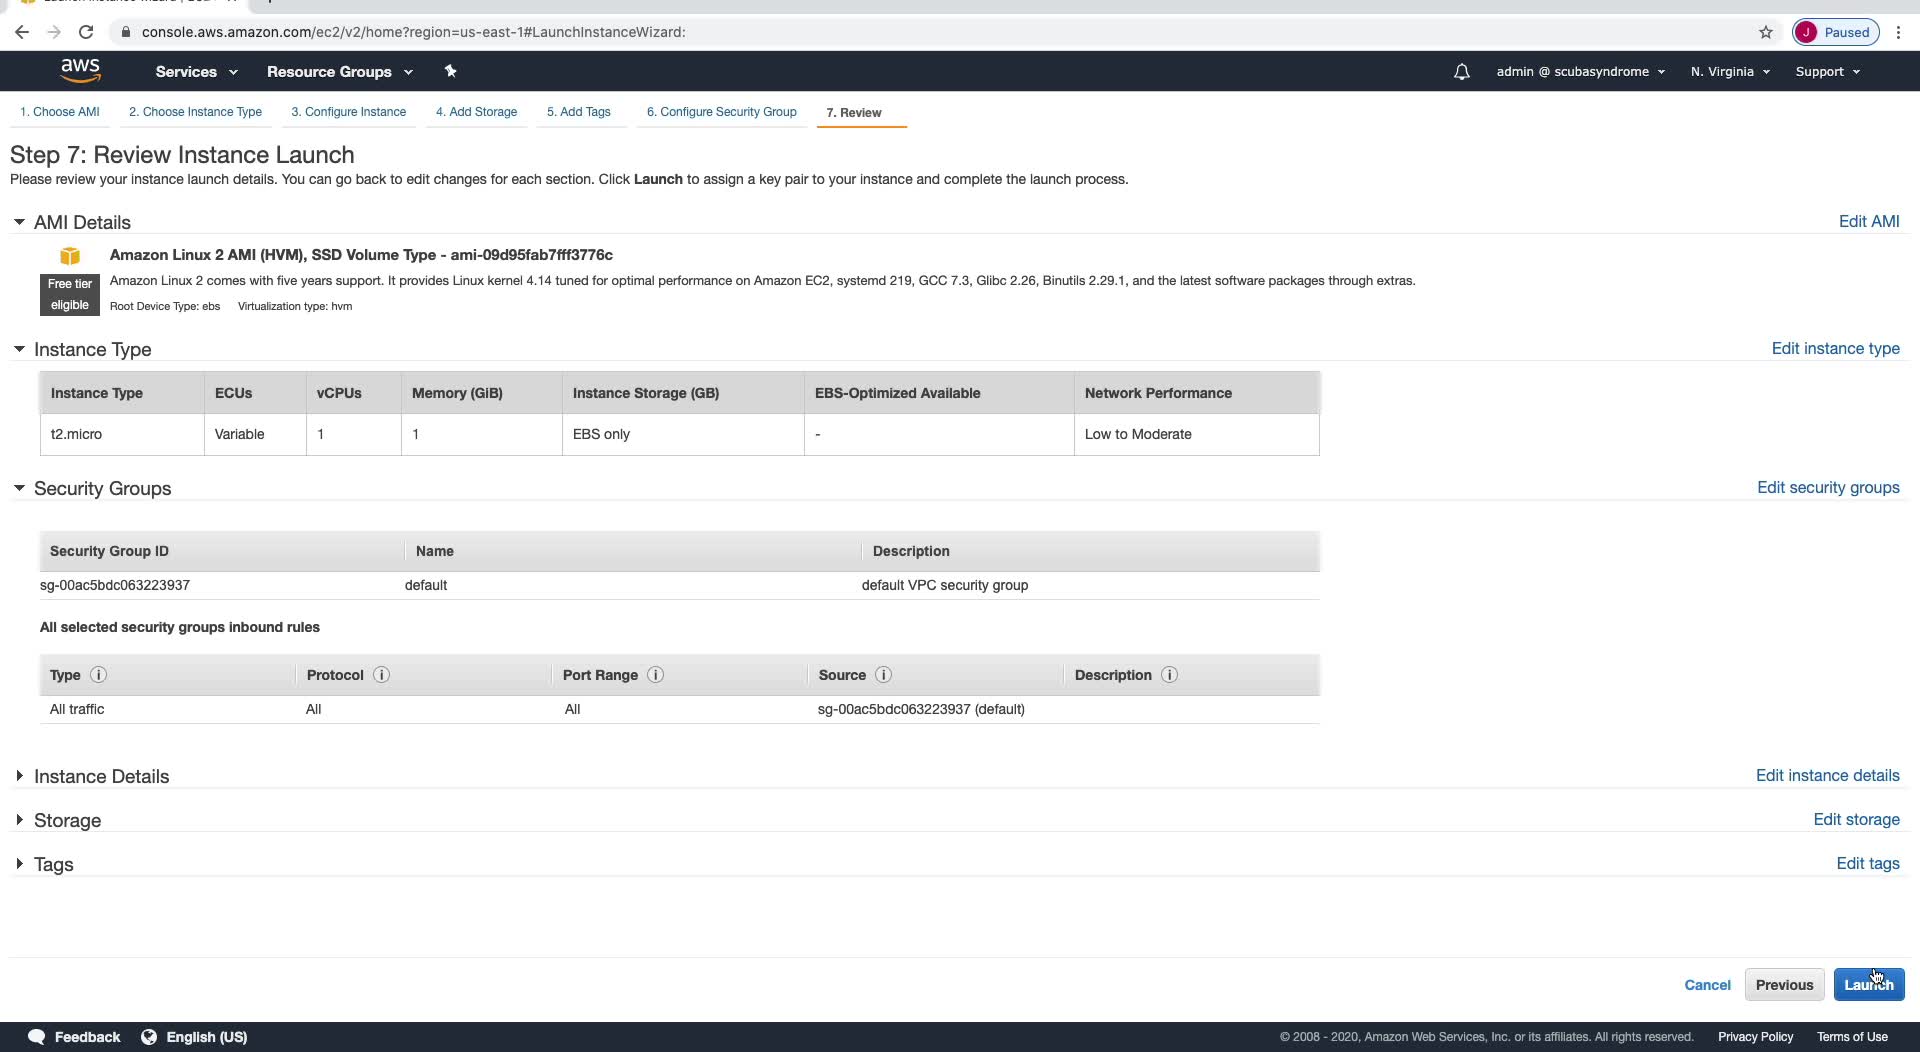Click the info icon next to Source
The height and width of the screenshot is (1052, 1920).
[x=883, y=675]
